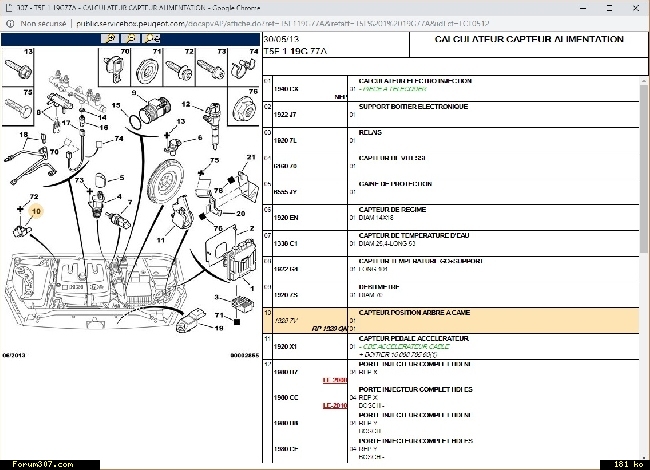Select CAPTEUR DE TEMPERATURE D'EAU description
The width and height of the screenshot is (650, 470).
[x=414, y=235]
